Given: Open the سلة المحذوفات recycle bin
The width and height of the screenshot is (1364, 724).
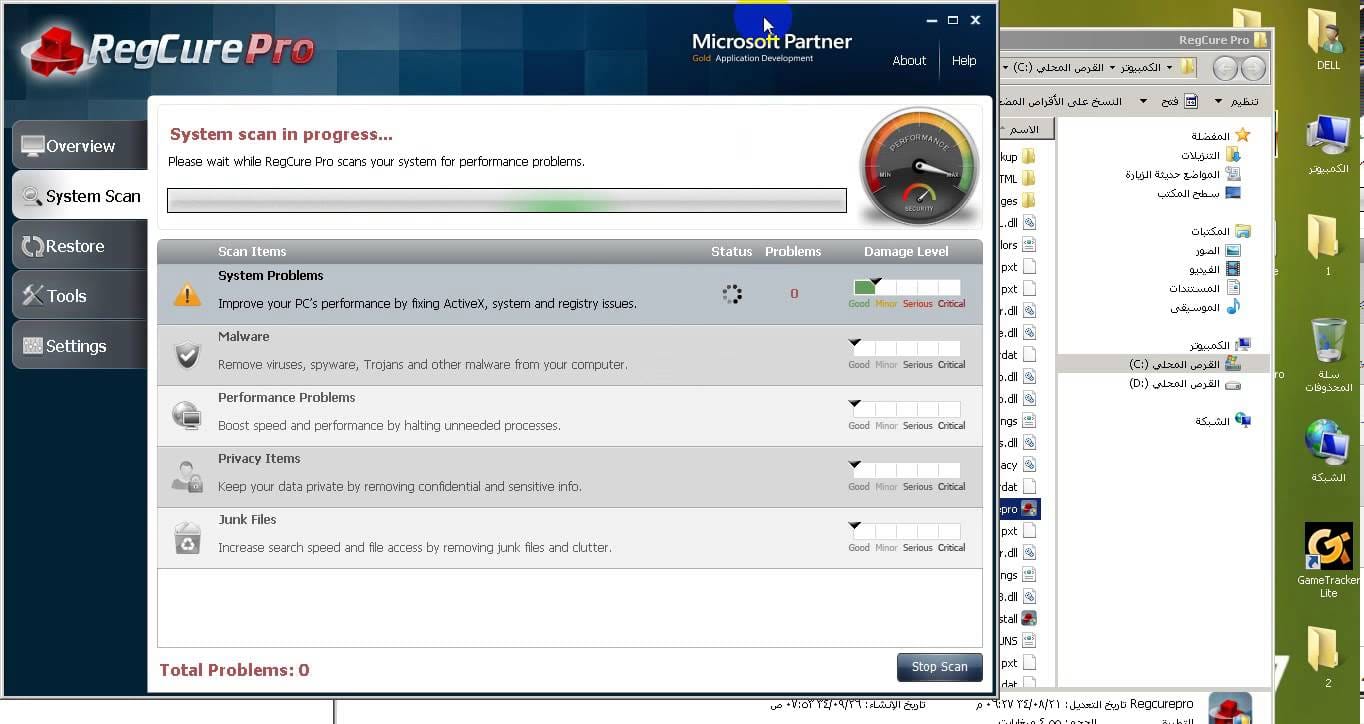Looking at the screenshot, I should (1328, 354).
